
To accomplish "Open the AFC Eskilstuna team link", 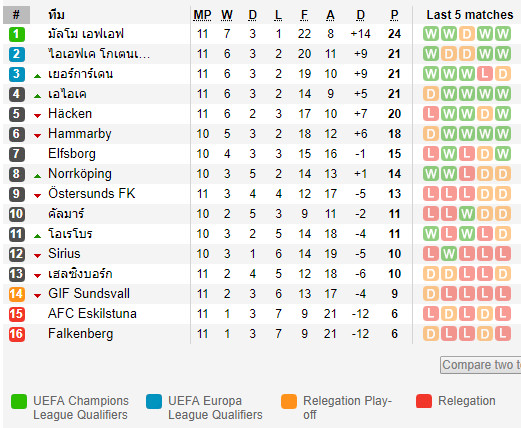I will coord(92,314).
